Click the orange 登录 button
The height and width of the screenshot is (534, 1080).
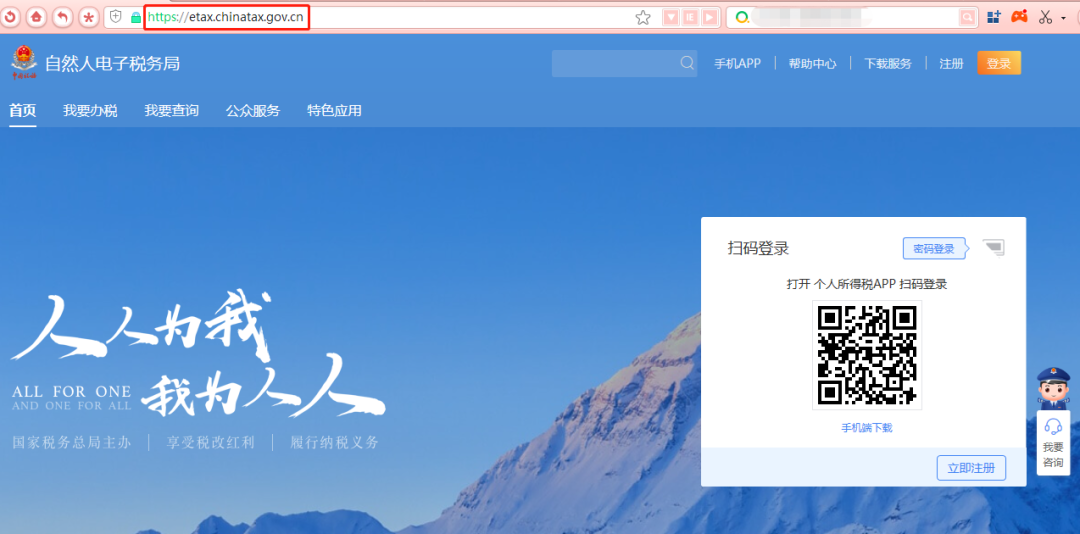tap(999, 63)
